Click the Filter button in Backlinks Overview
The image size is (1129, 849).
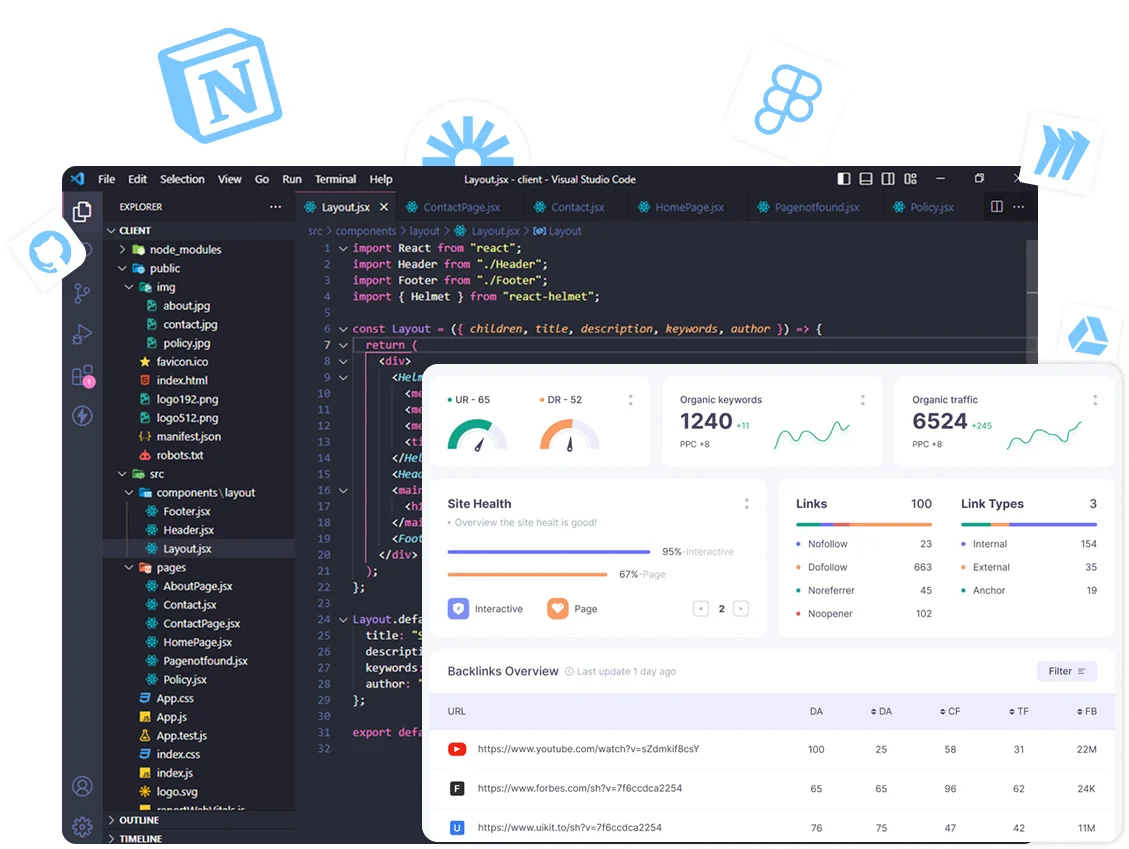1066,671
